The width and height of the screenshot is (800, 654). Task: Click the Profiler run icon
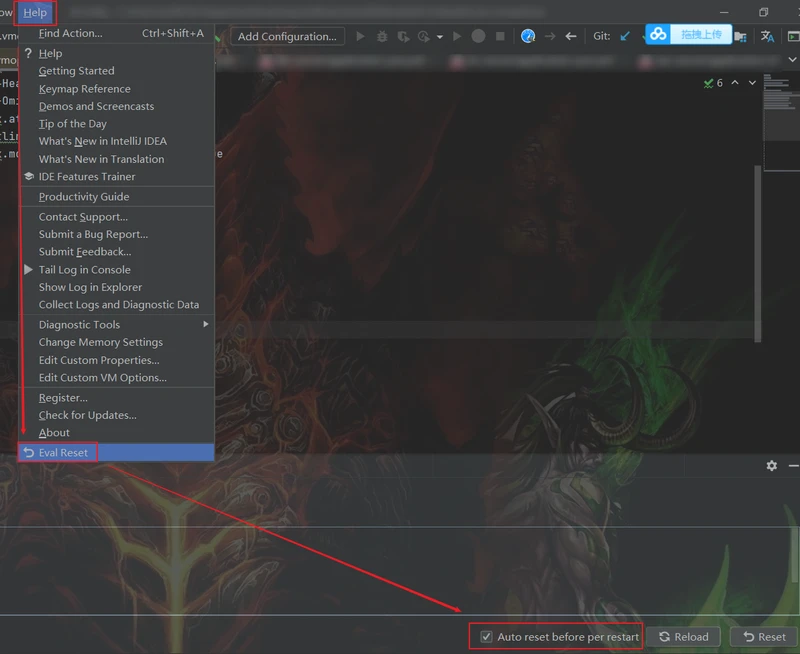click(x=423, y=37)
